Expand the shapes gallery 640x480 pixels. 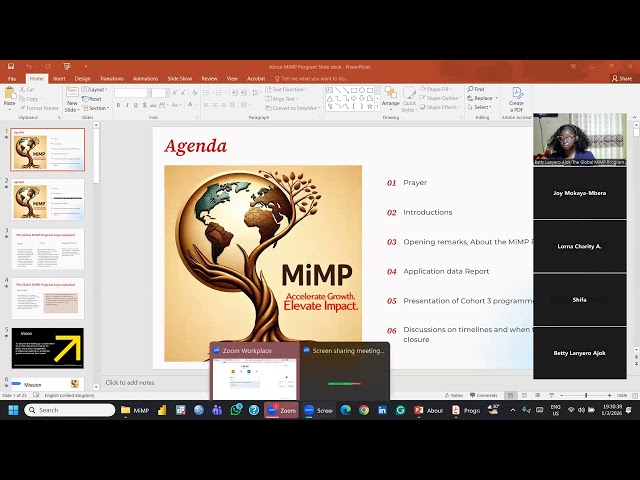click(377, 107)
